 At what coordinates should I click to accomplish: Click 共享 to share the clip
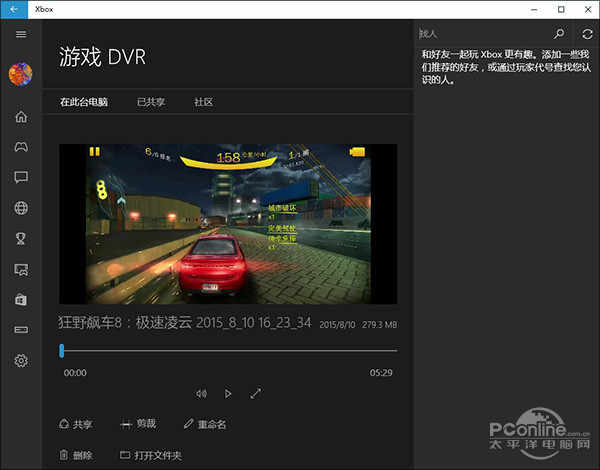tap(76, 424)
